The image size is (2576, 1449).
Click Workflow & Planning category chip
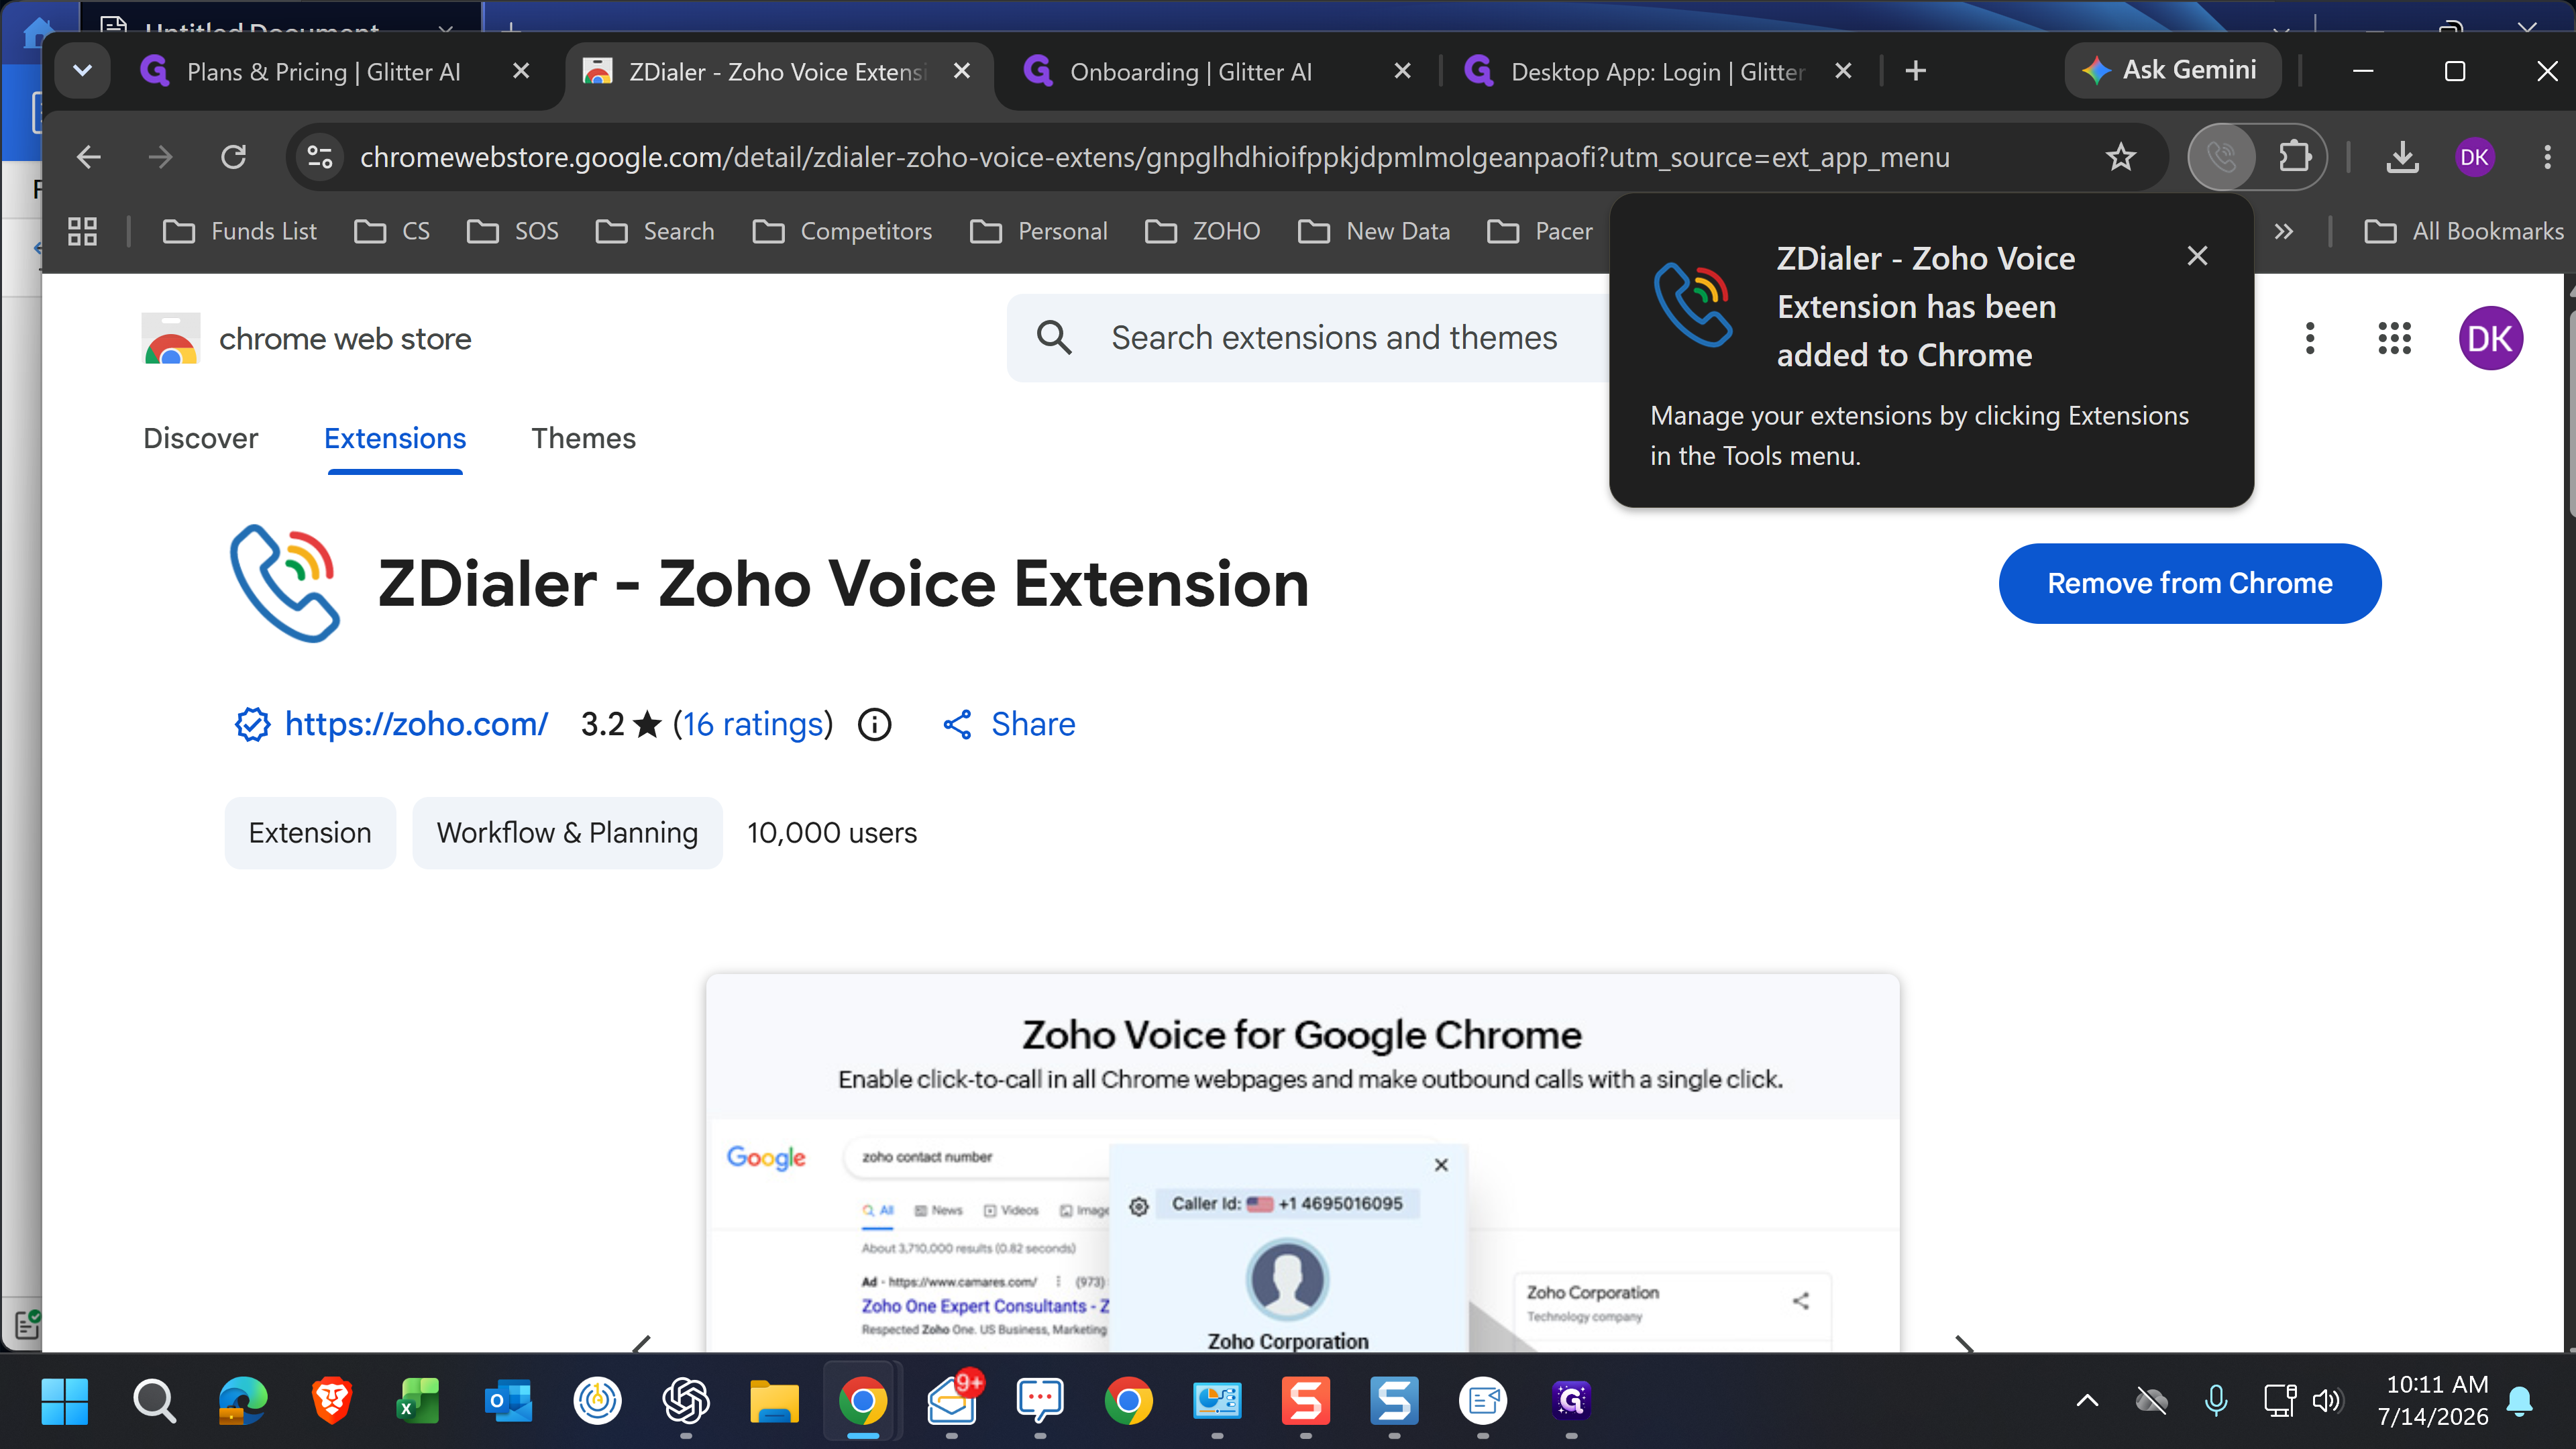567,833
